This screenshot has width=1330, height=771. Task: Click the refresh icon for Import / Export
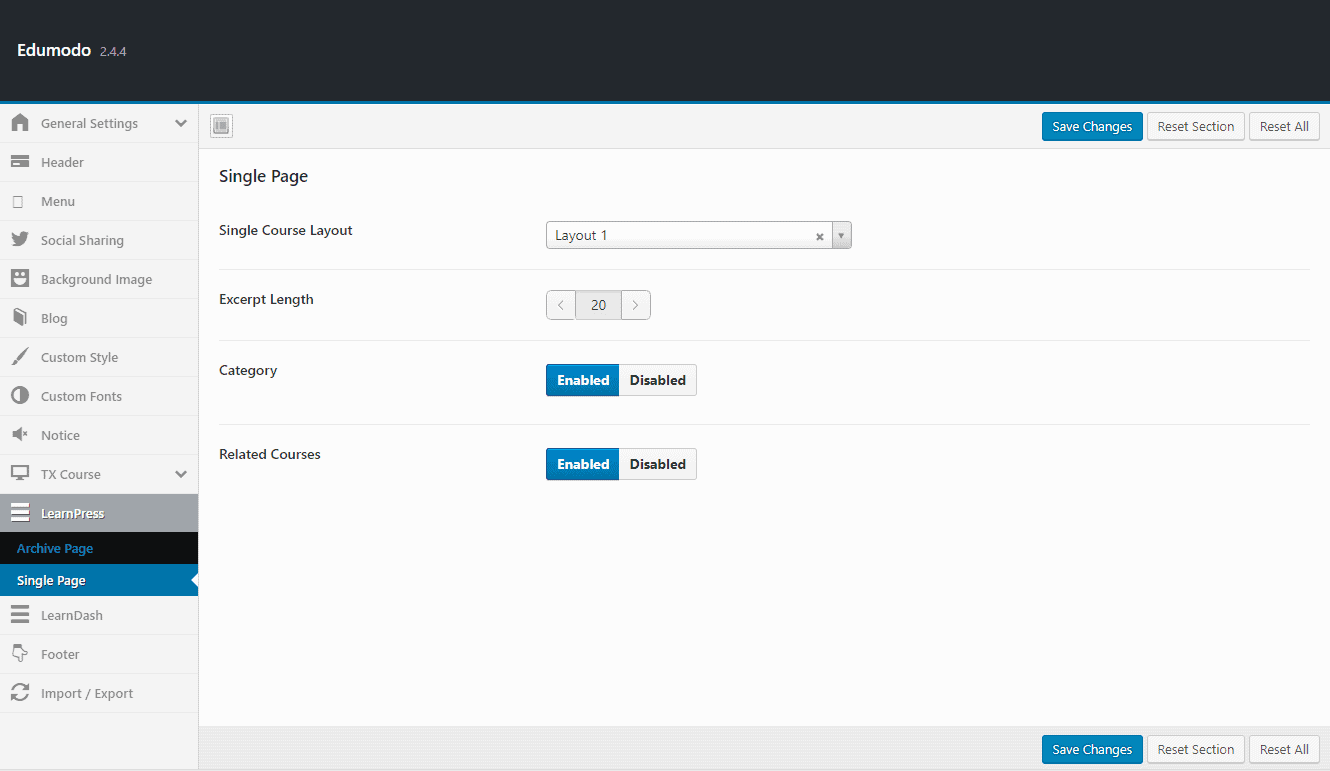pyautogui.click(x=20, y=693)
